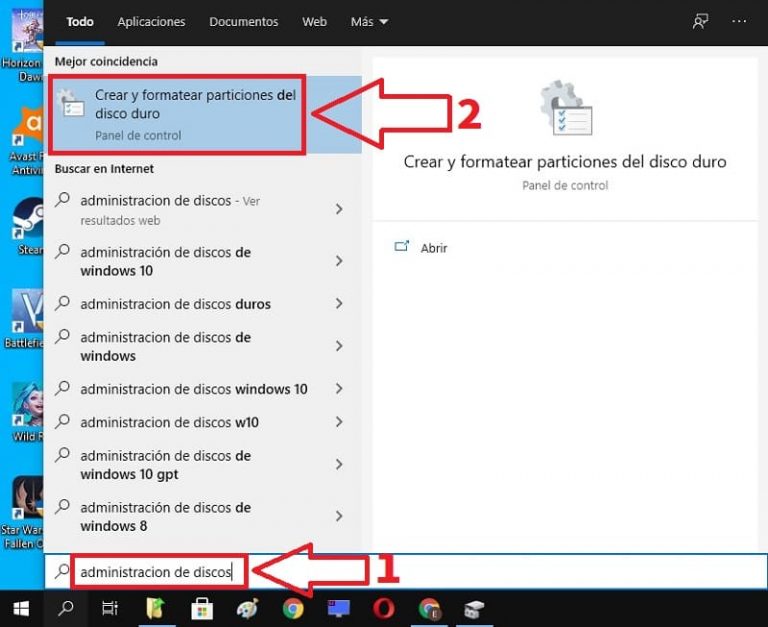
Task: Open Horizon Zero Dawn desktop shortcut
Action: pyautogui.click(x=24, y=44)
